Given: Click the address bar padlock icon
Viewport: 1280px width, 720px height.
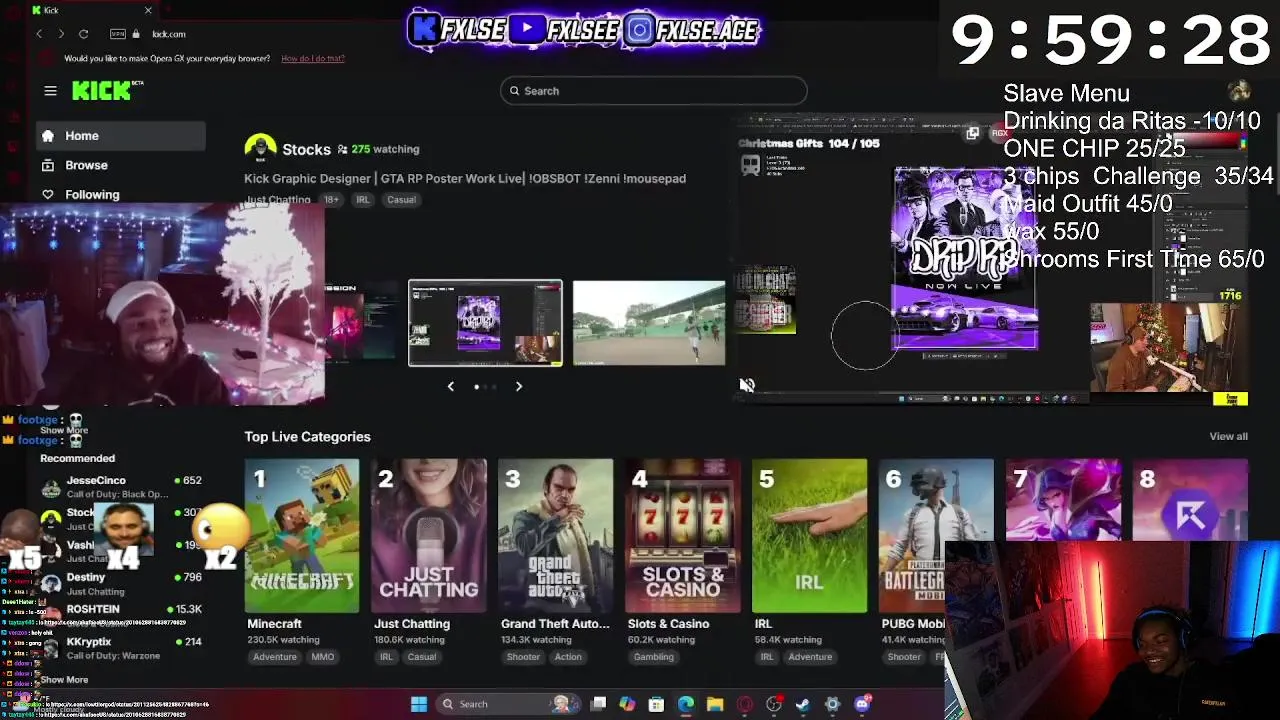Looking at the screenshot, I should coord(136,34).
